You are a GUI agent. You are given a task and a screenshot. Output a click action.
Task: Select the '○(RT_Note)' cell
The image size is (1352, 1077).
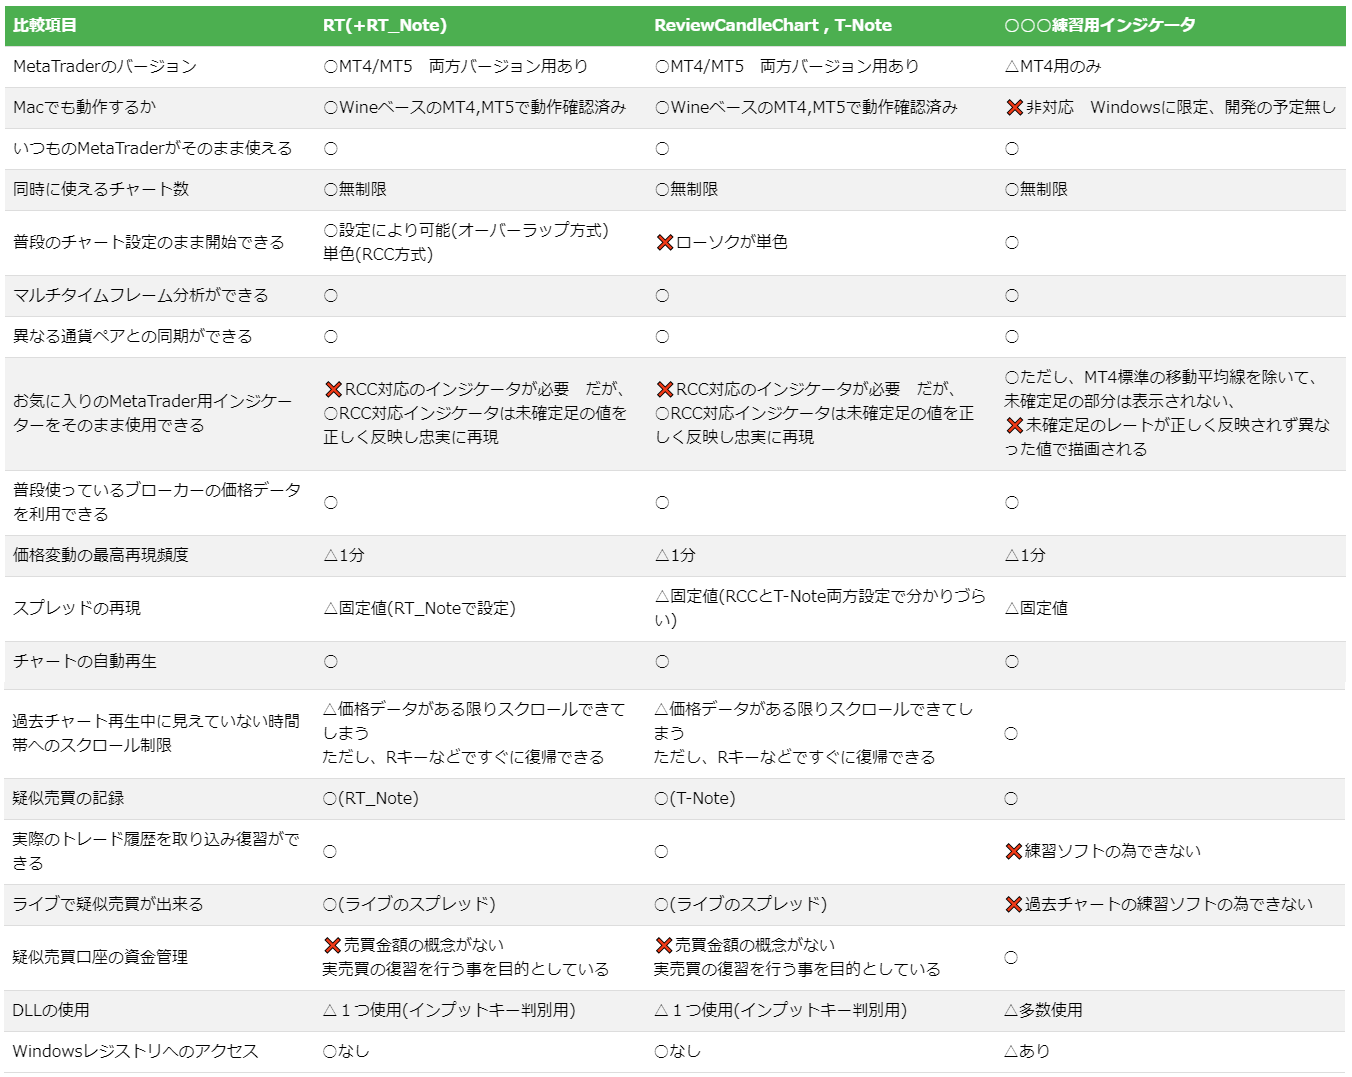tap(371, 799)
